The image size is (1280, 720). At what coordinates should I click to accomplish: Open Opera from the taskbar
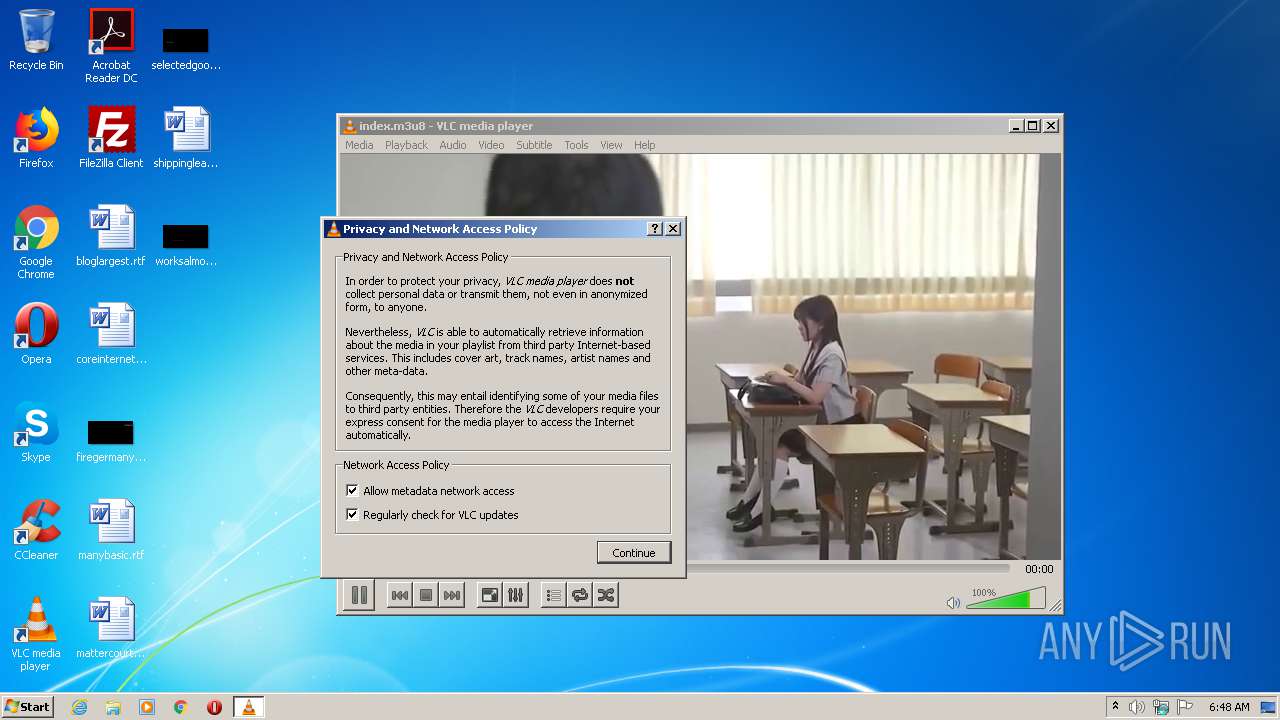point(214,707)
